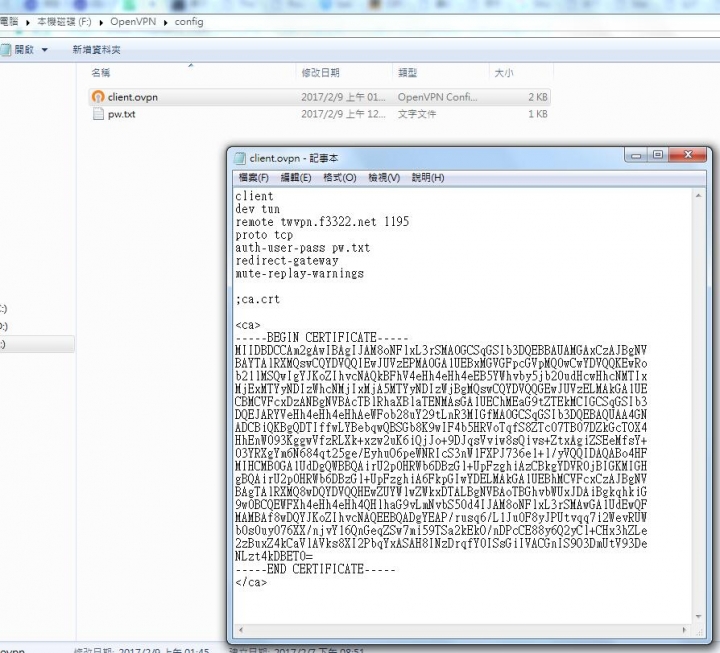Open the 編輯(E) menu in Notepad
The image size is (720, 653).
pyautogui.click(x=296, y=178)
